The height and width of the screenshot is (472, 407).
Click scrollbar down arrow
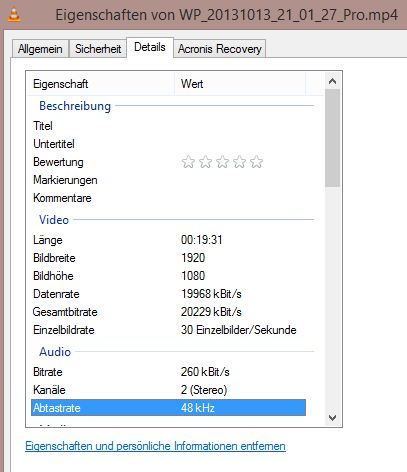click(332, 417)
